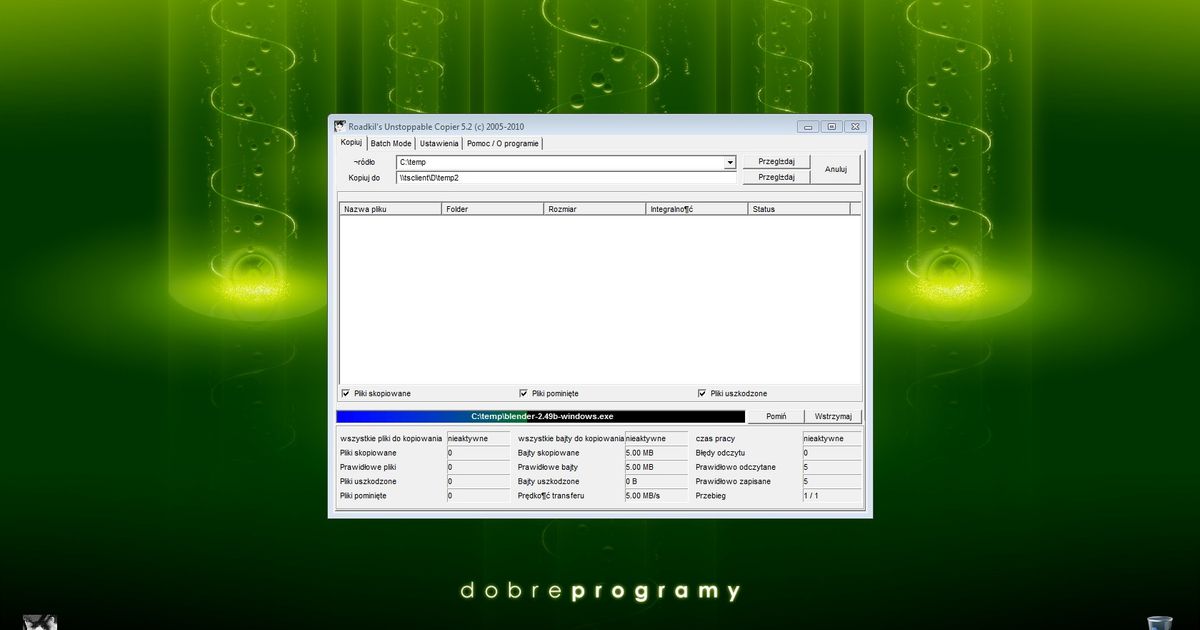The width and height of the screenshot is (1200, 630).
Task: Click the 'wszystkie bajty do kopiowania' value field
Action: point(656,438)
